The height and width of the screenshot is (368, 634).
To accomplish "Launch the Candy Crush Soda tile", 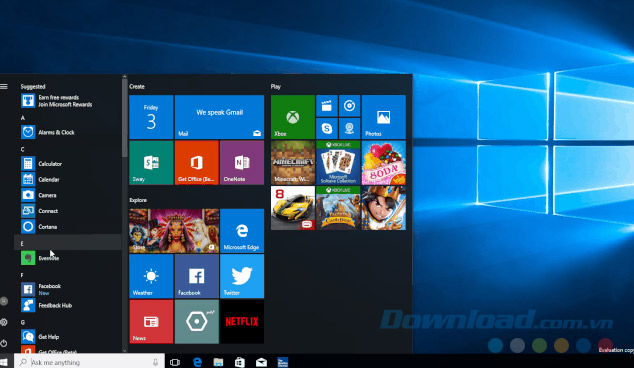I will 383,163.
